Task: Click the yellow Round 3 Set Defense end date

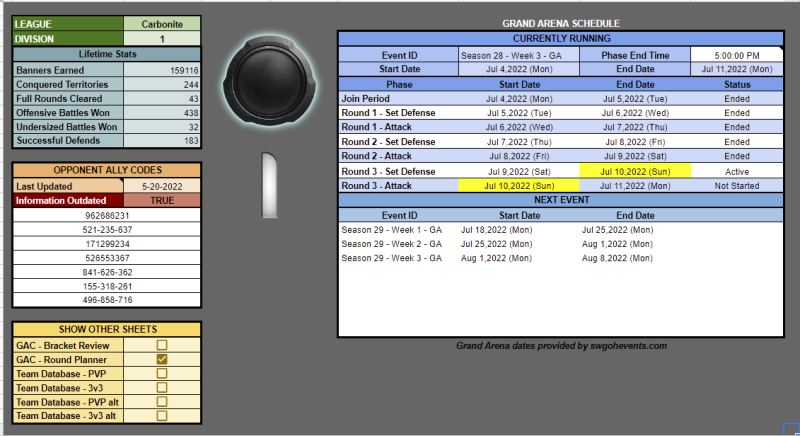Action: click(638, 171)
